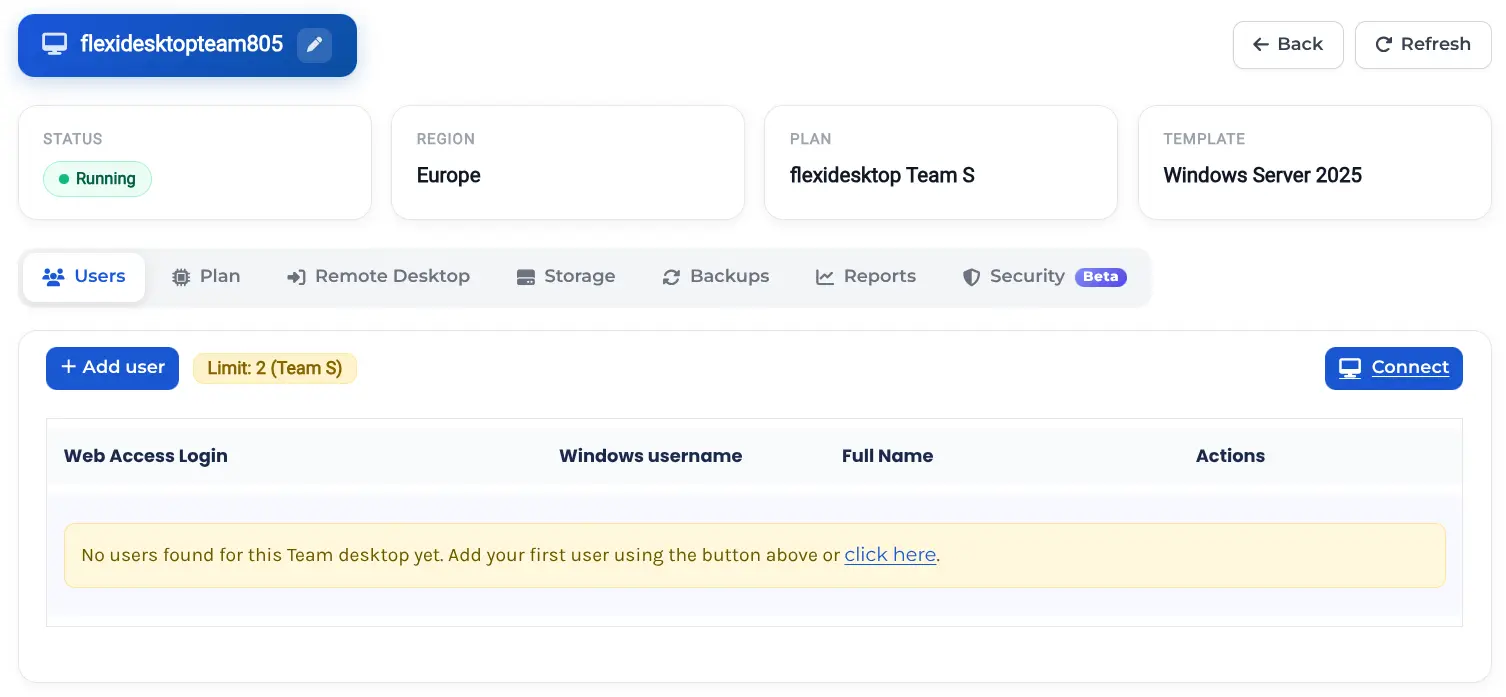View the Reports tab
The height and width of the screenshot is (697, 1506).
866,277
